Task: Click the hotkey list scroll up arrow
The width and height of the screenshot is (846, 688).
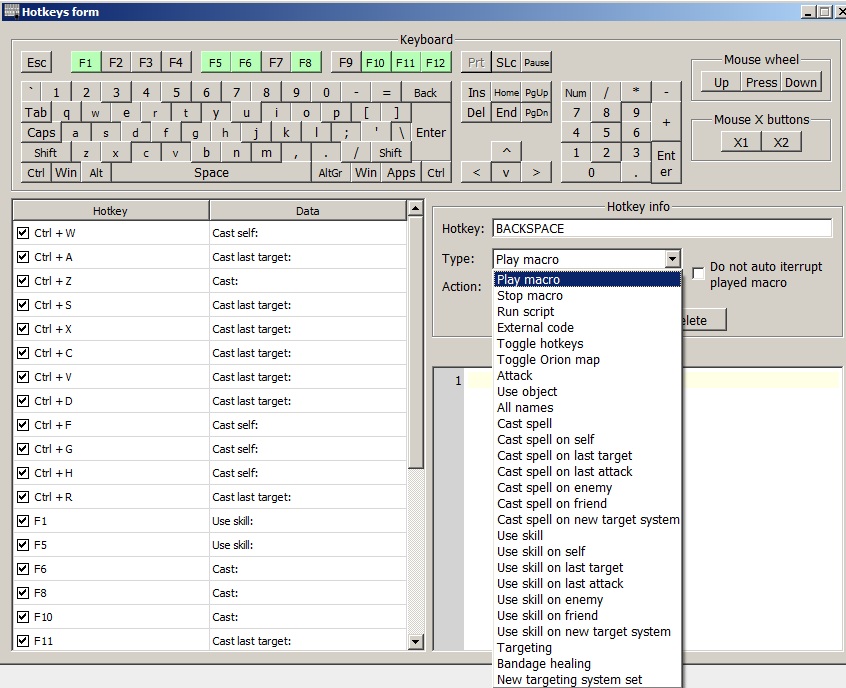Action: point(415,208)
